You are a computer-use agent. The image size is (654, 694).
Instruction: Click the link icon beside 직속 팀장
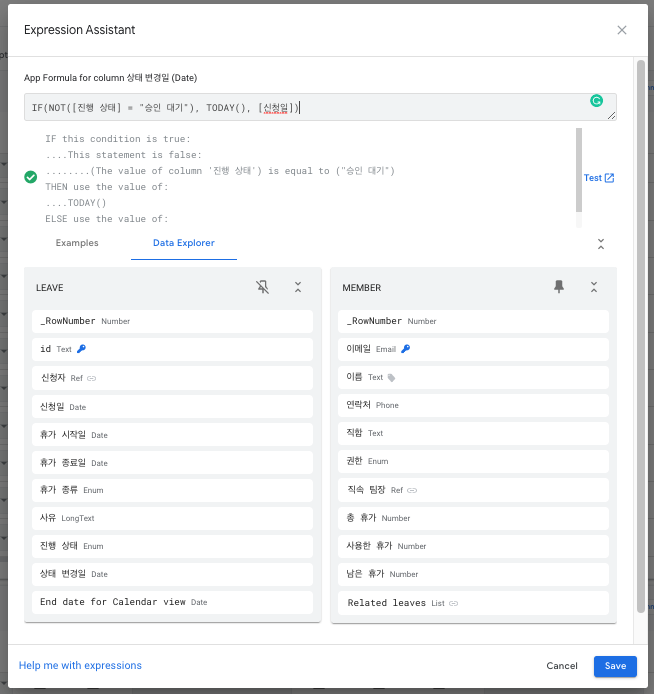pos(412,490)
